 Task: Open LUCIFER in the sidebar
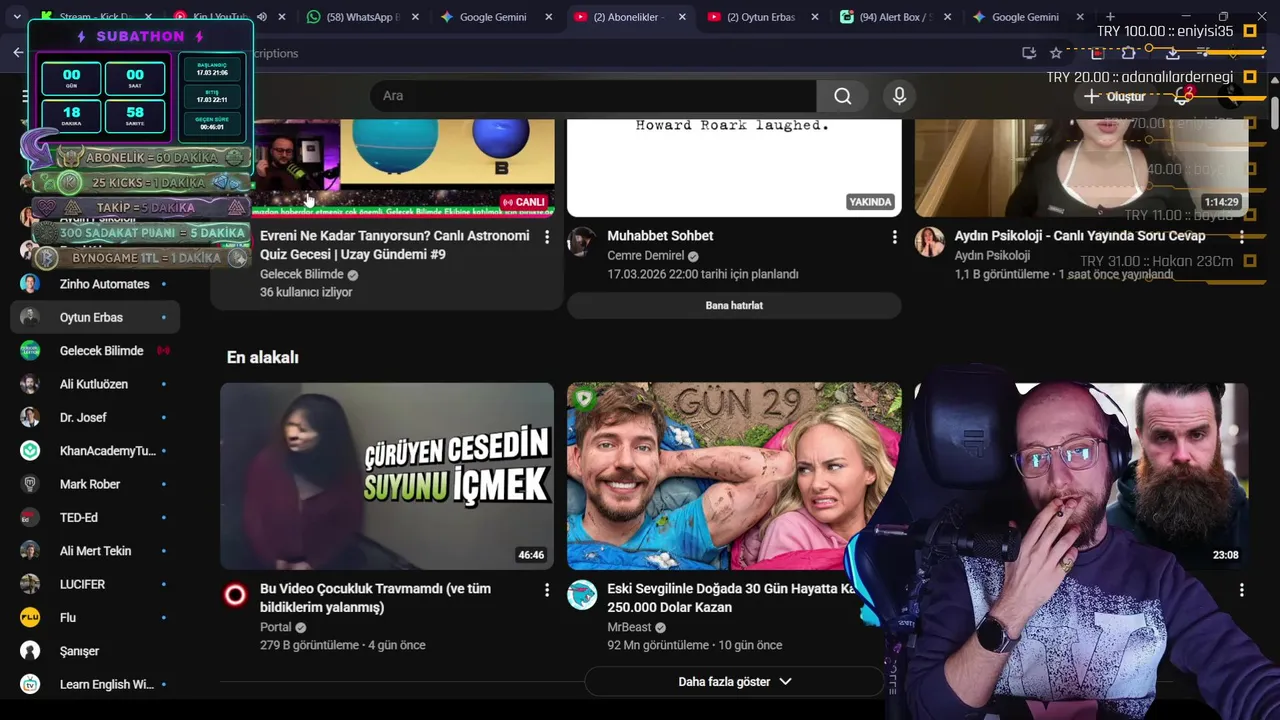[x=95, y=584]
